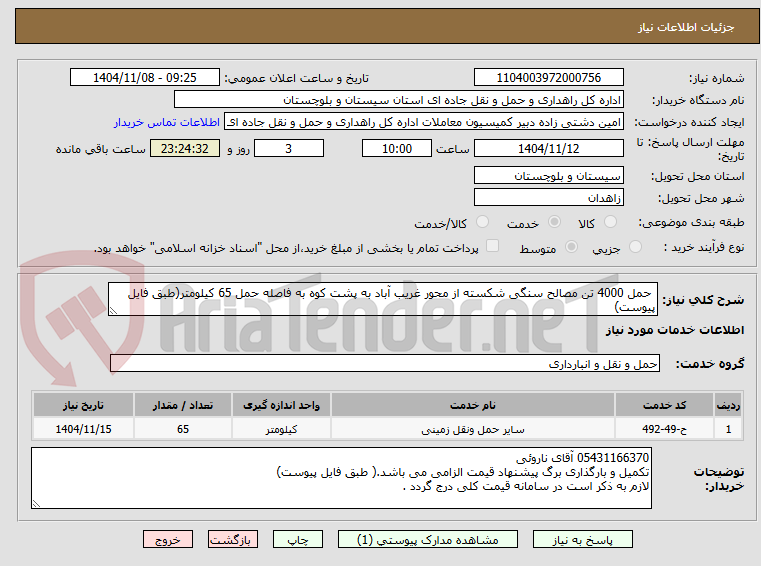Click the کیلومتر unit cell

(281, 429)
